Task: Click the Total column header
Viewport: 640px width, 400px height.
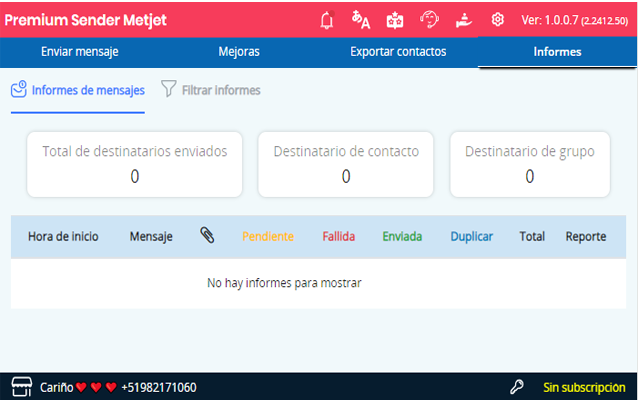Action: (532, 236)
